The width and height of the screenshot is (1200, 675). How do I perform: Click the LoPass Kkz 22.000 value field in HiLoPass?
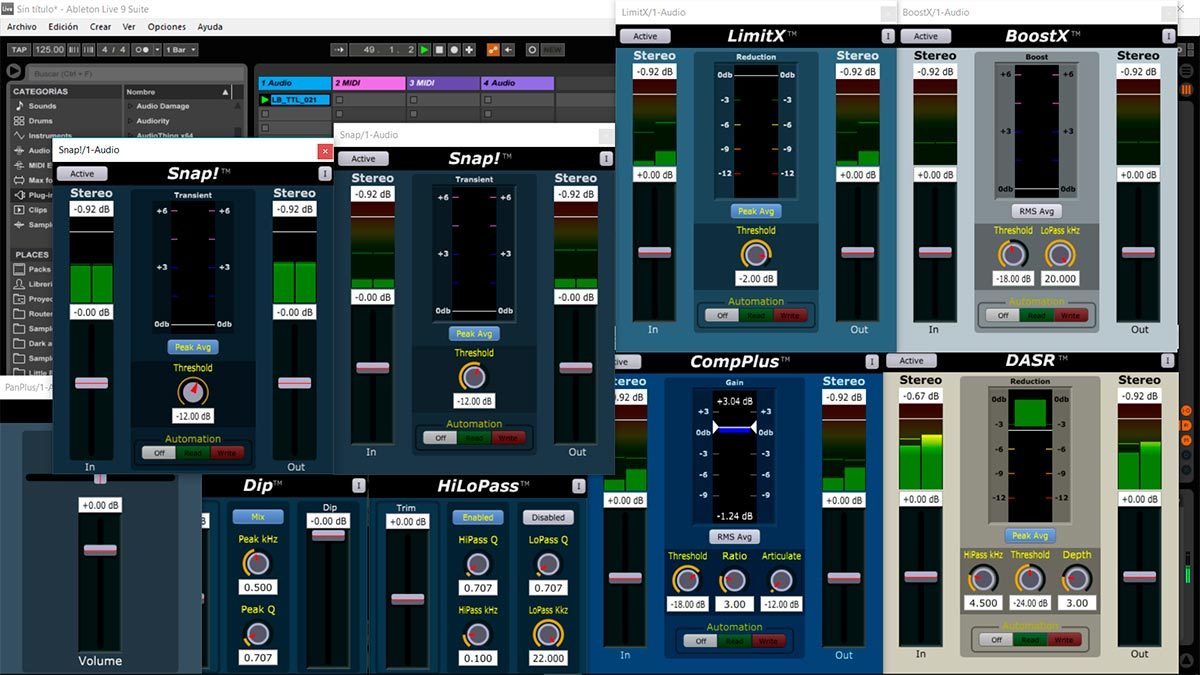pyautogui.click(x=548, y=659)
